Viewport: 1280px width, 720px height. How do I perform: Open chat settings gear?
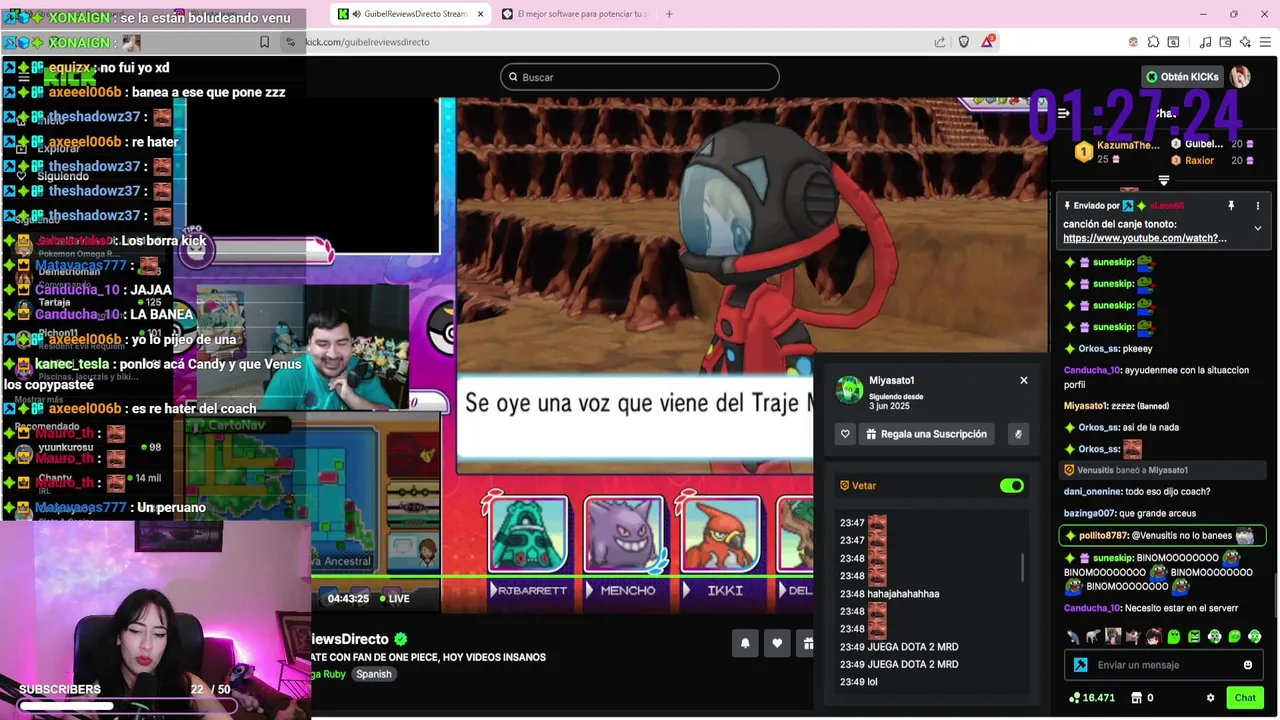coord(1210,698)
